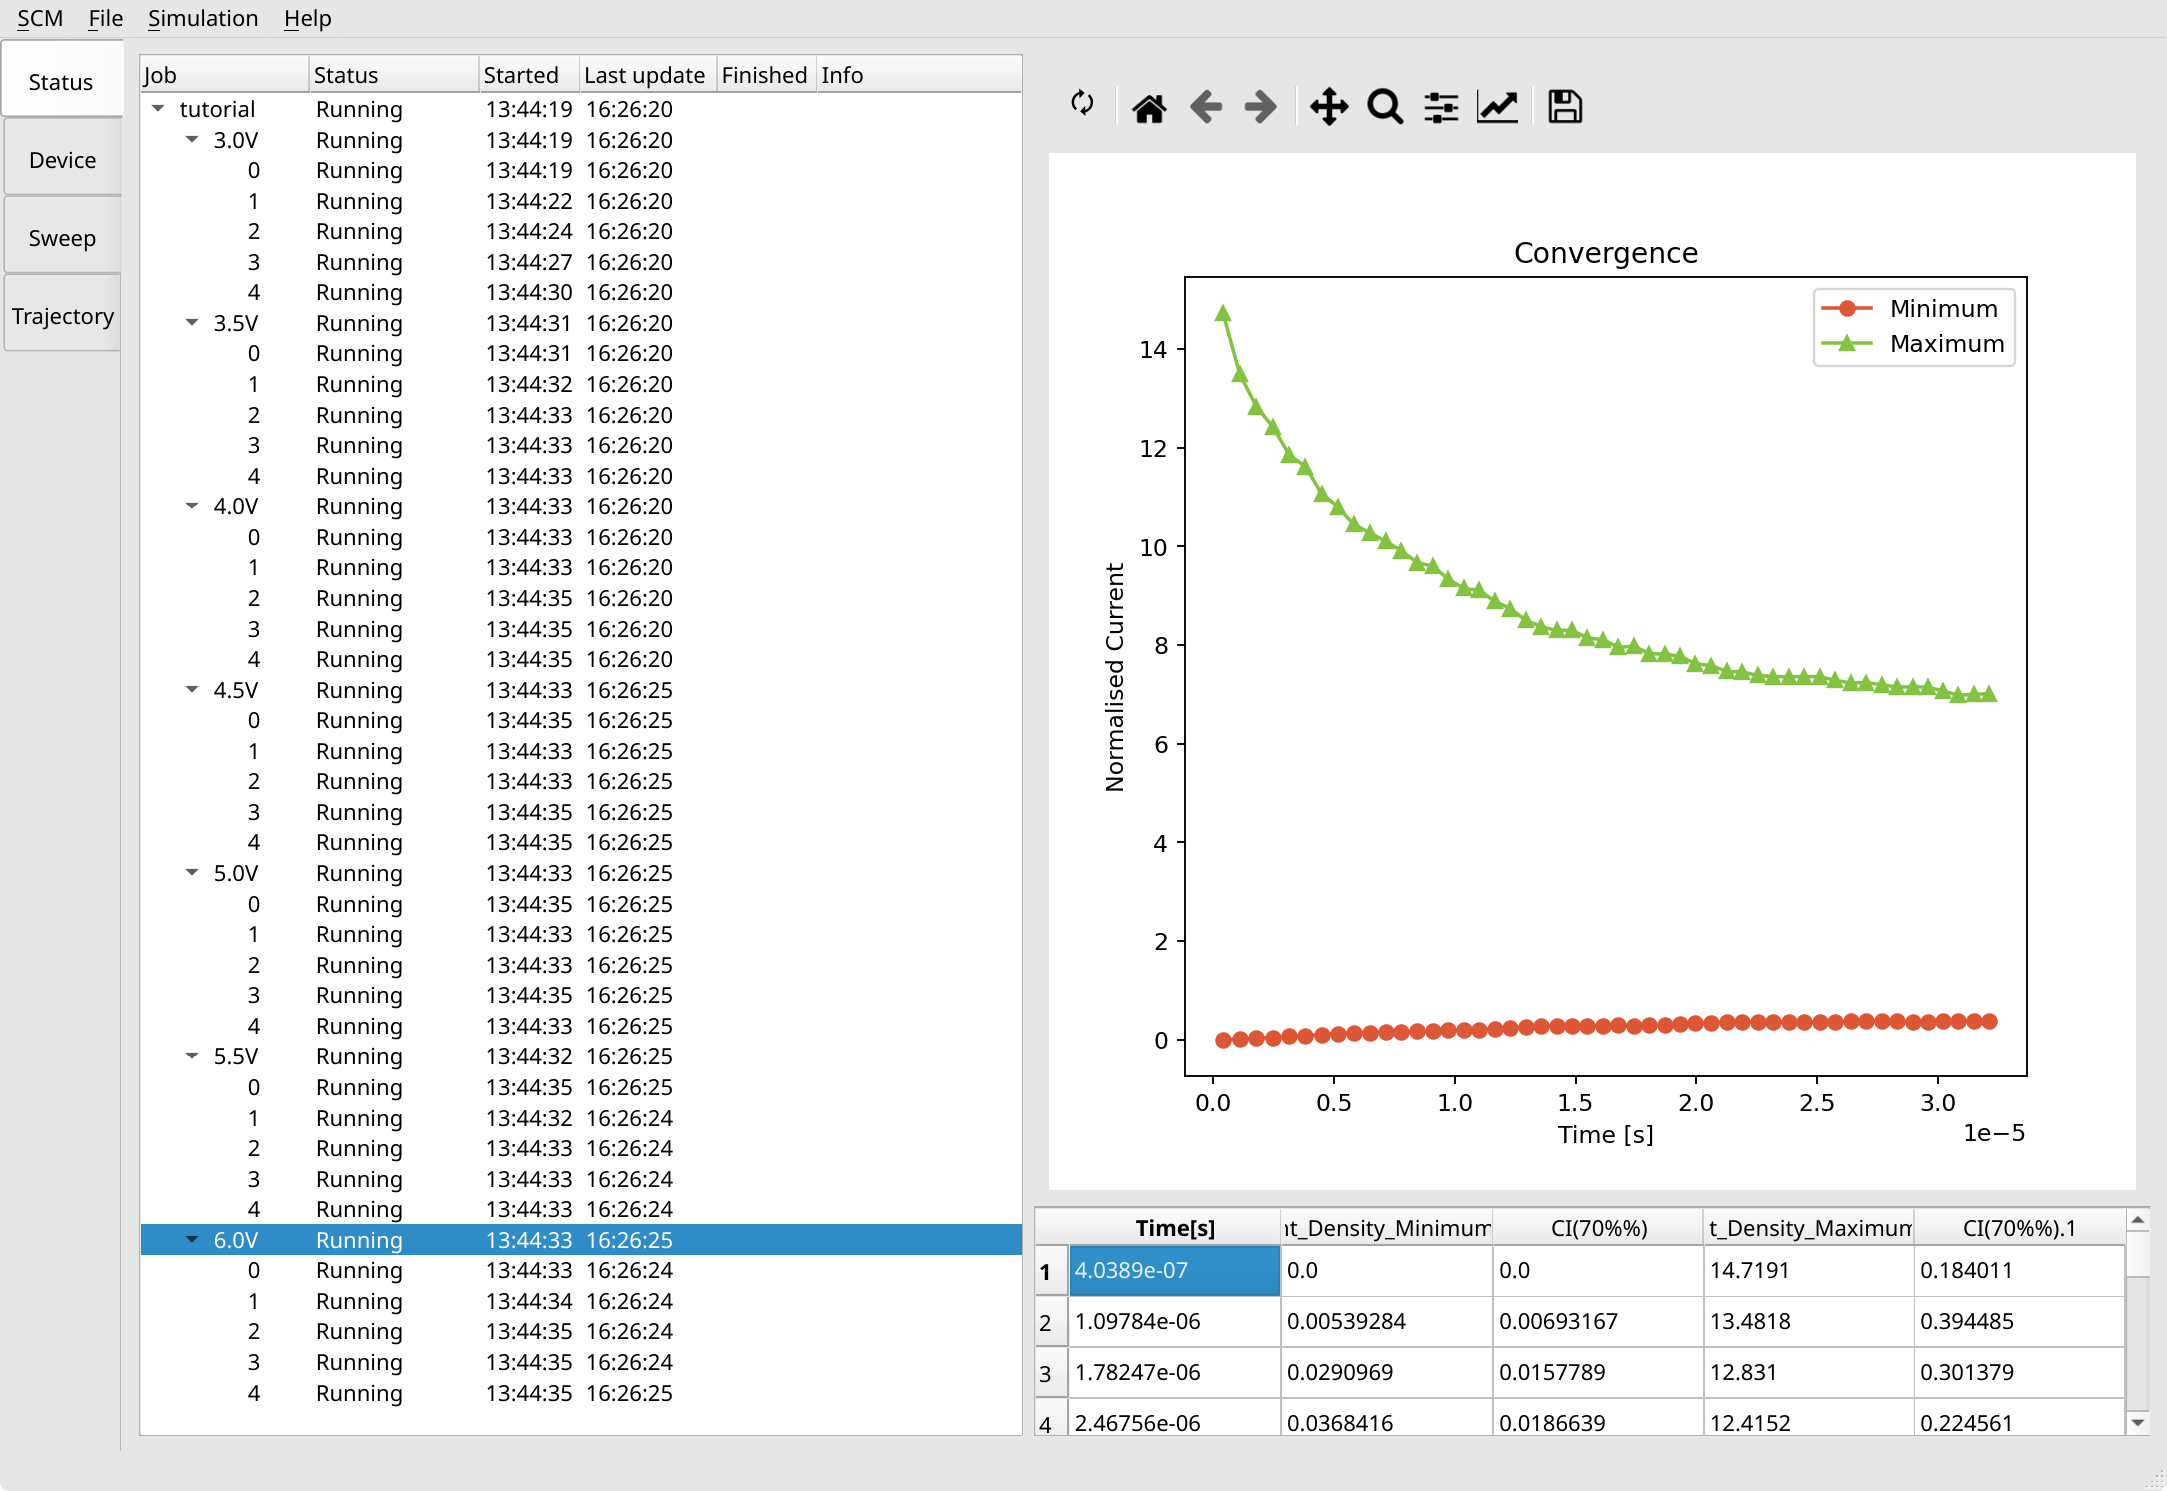
Task: Switch to the Trajectory tab
Action: coord(62,316)
